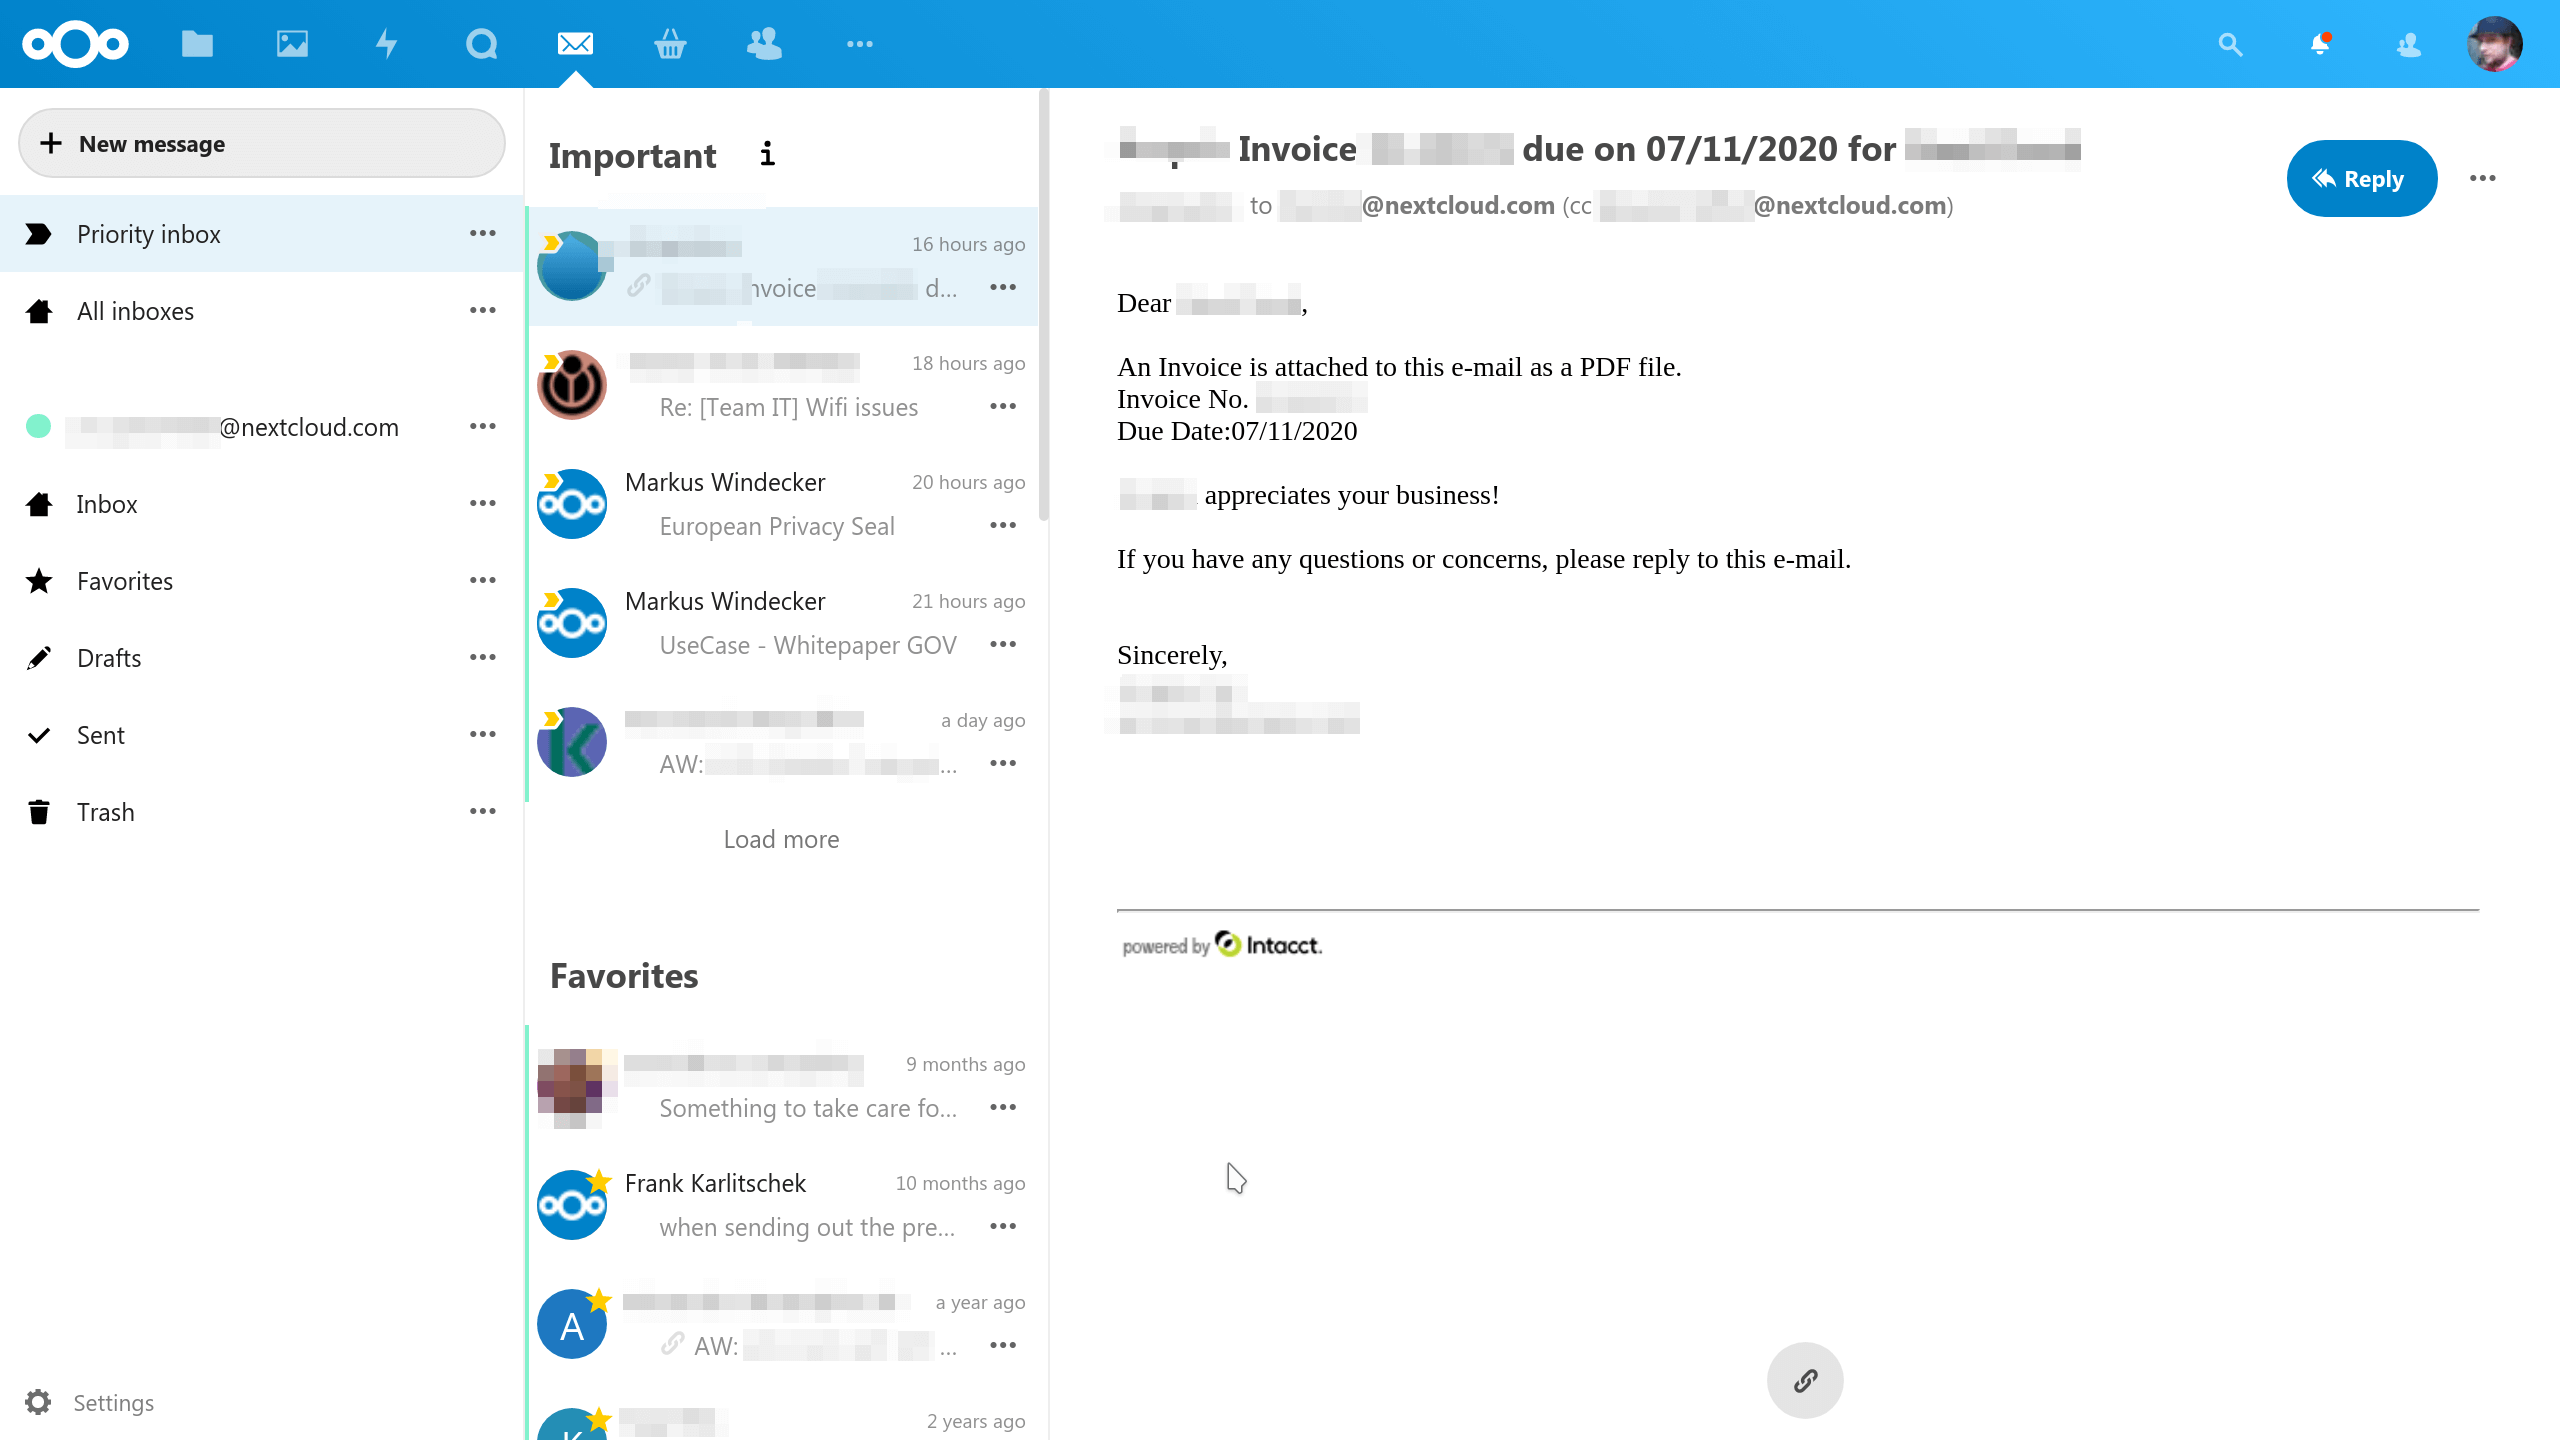Select the Sent folder
Viewport: 2560px width, 1440px height.
pyautogui.click(x=100, y=735)
